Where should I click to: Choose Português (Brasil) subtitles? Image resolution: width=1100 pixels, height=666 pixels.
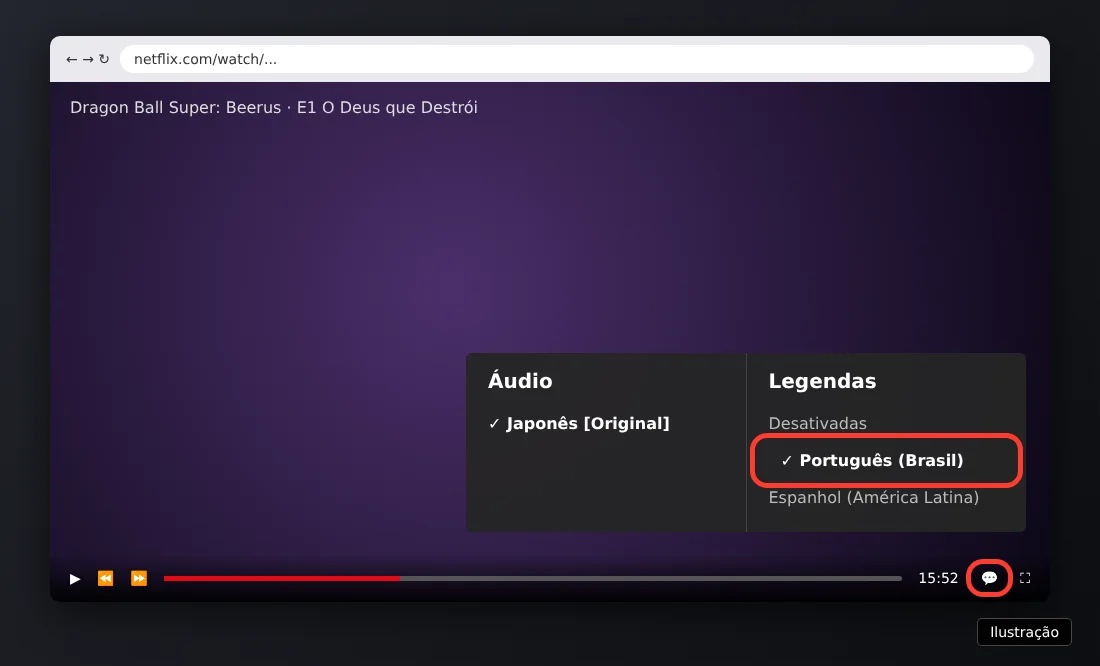tap(886, 460)
